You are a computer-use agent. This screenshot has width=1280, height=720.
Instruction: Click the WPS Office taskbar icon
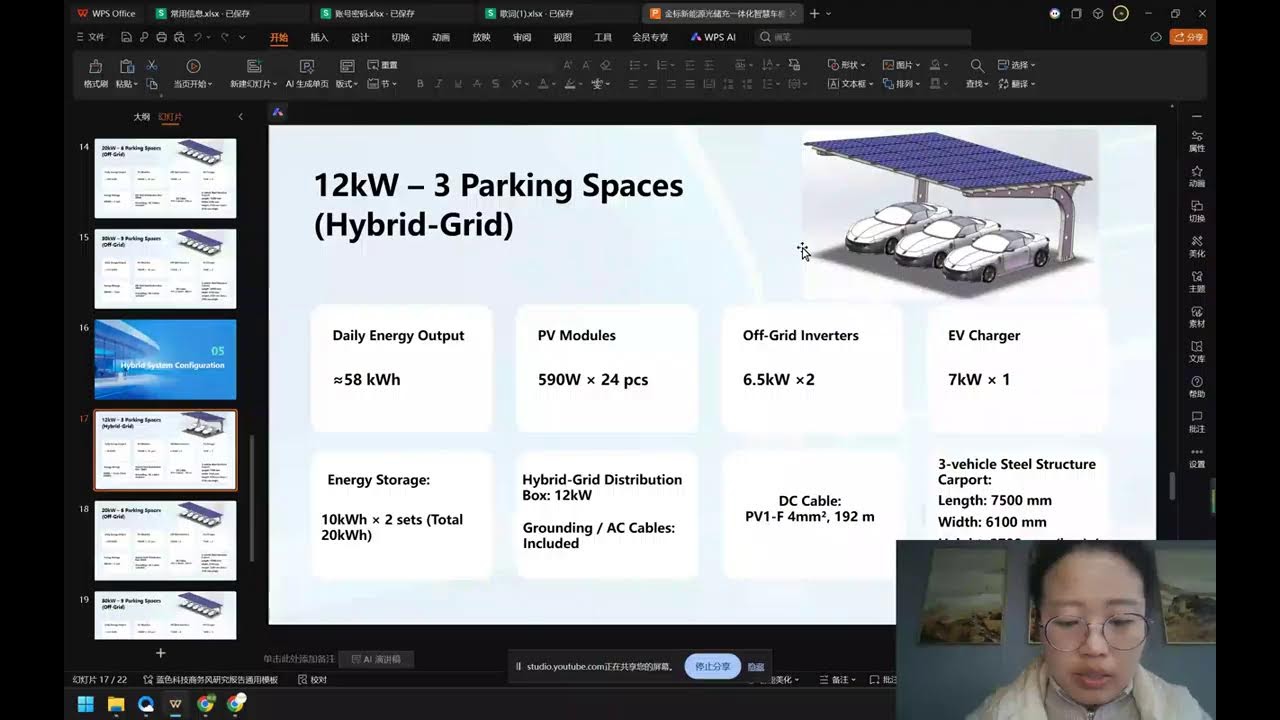pos(175,704)
